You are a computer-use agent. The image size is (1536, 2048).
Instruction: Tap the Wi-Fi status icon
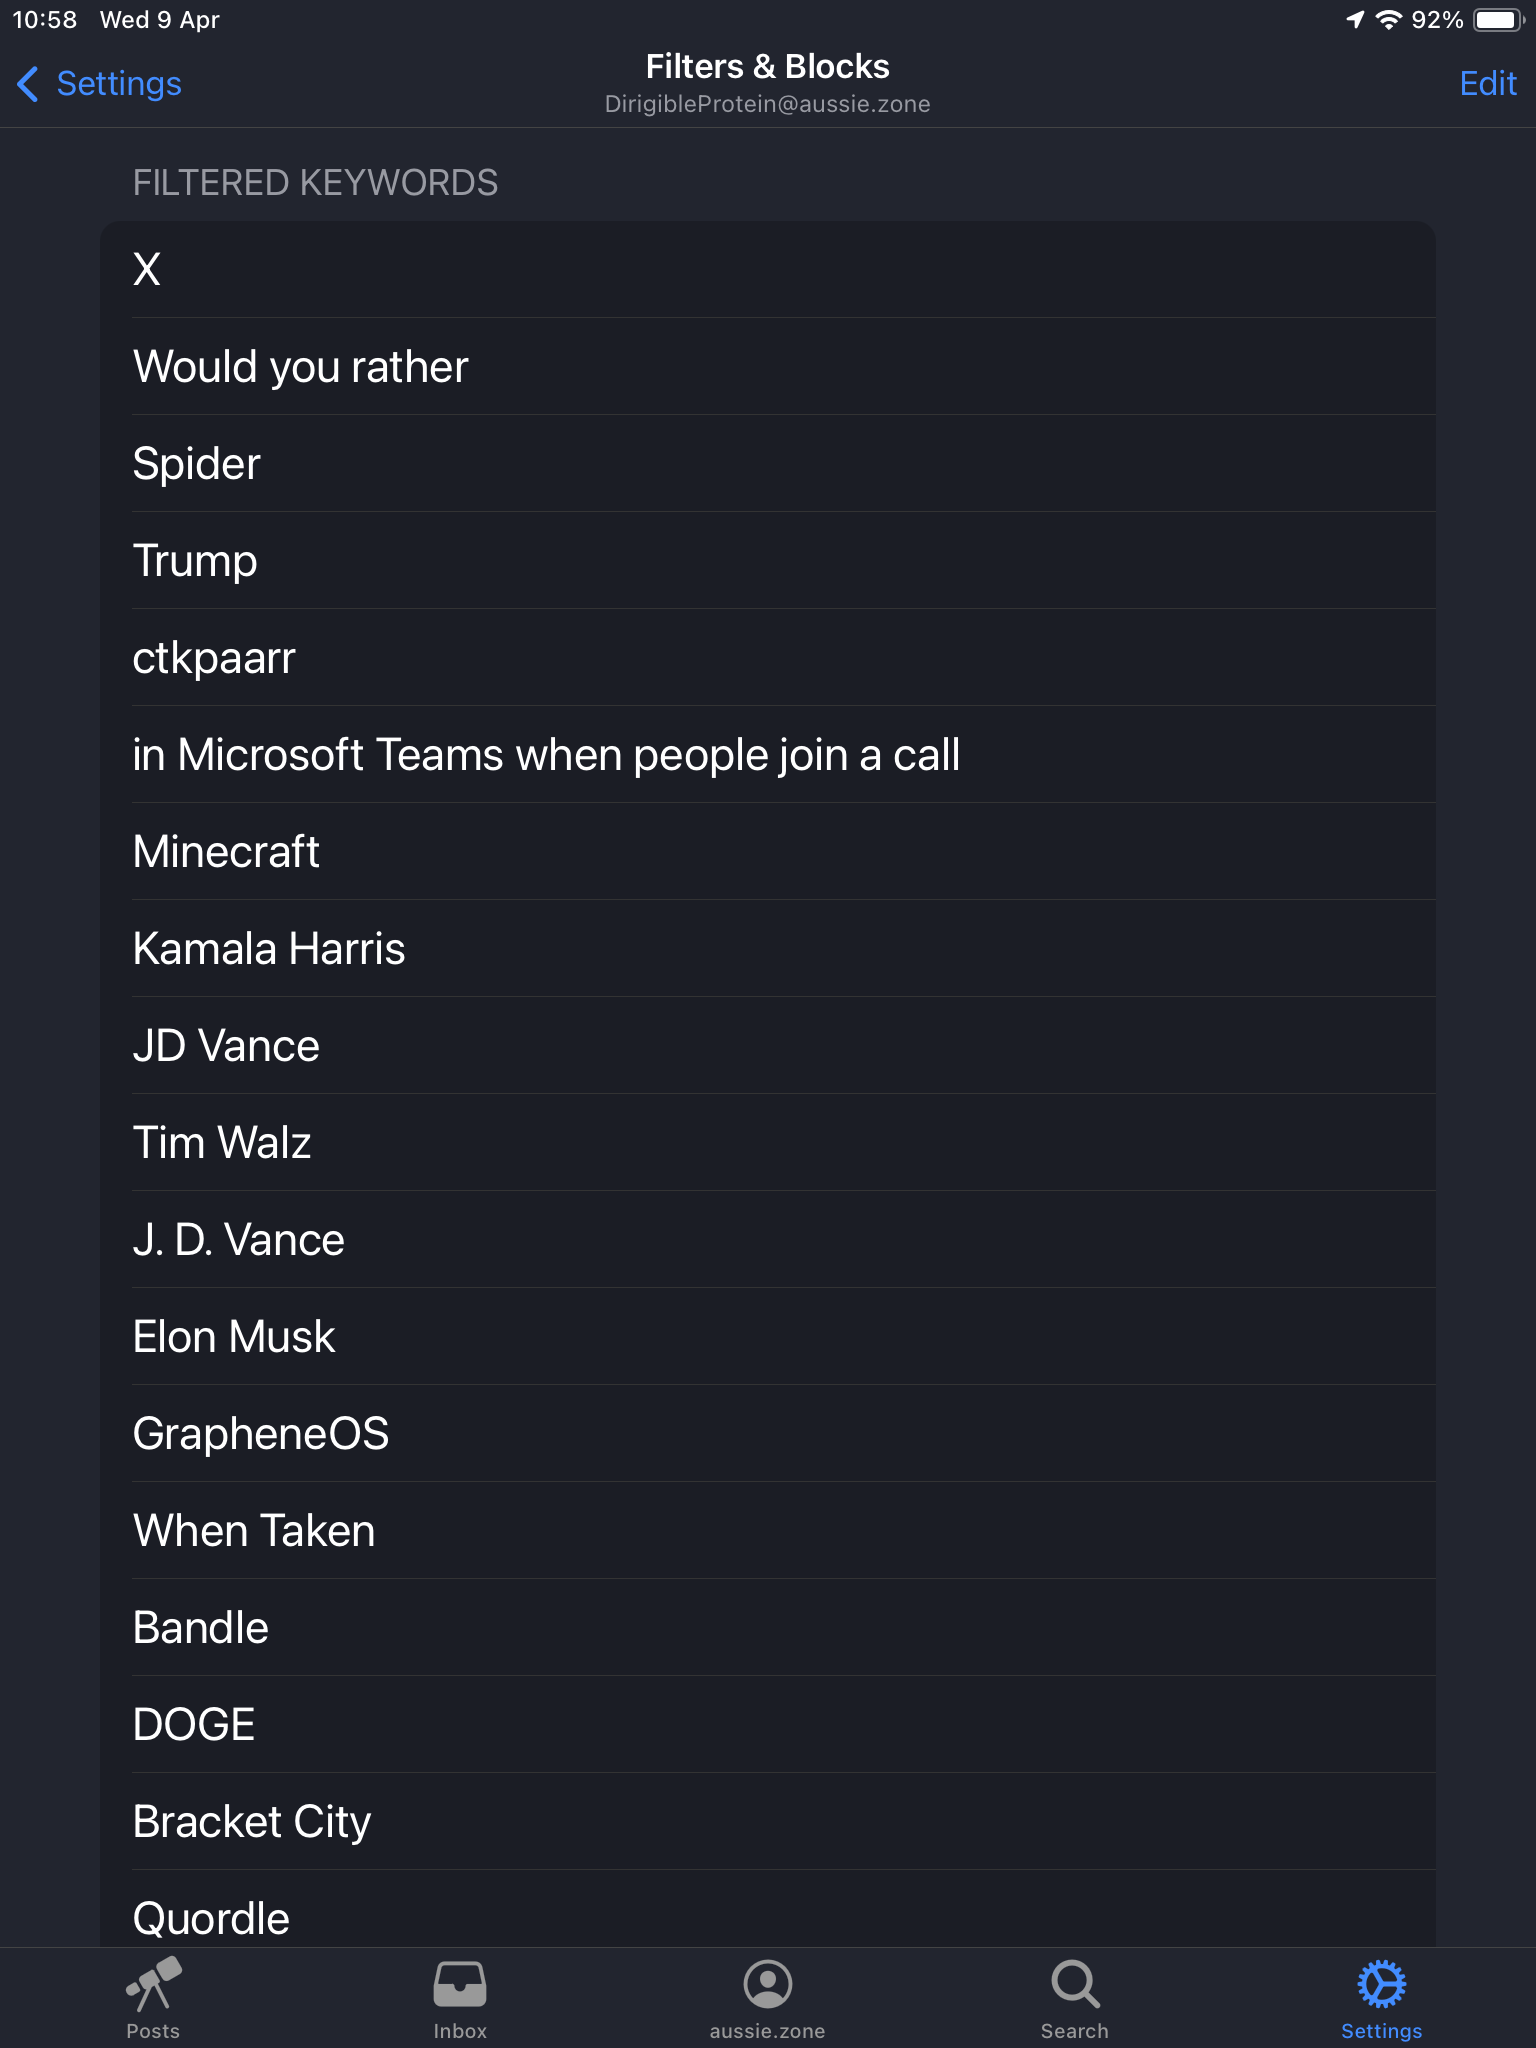(x=1389, y=20)
